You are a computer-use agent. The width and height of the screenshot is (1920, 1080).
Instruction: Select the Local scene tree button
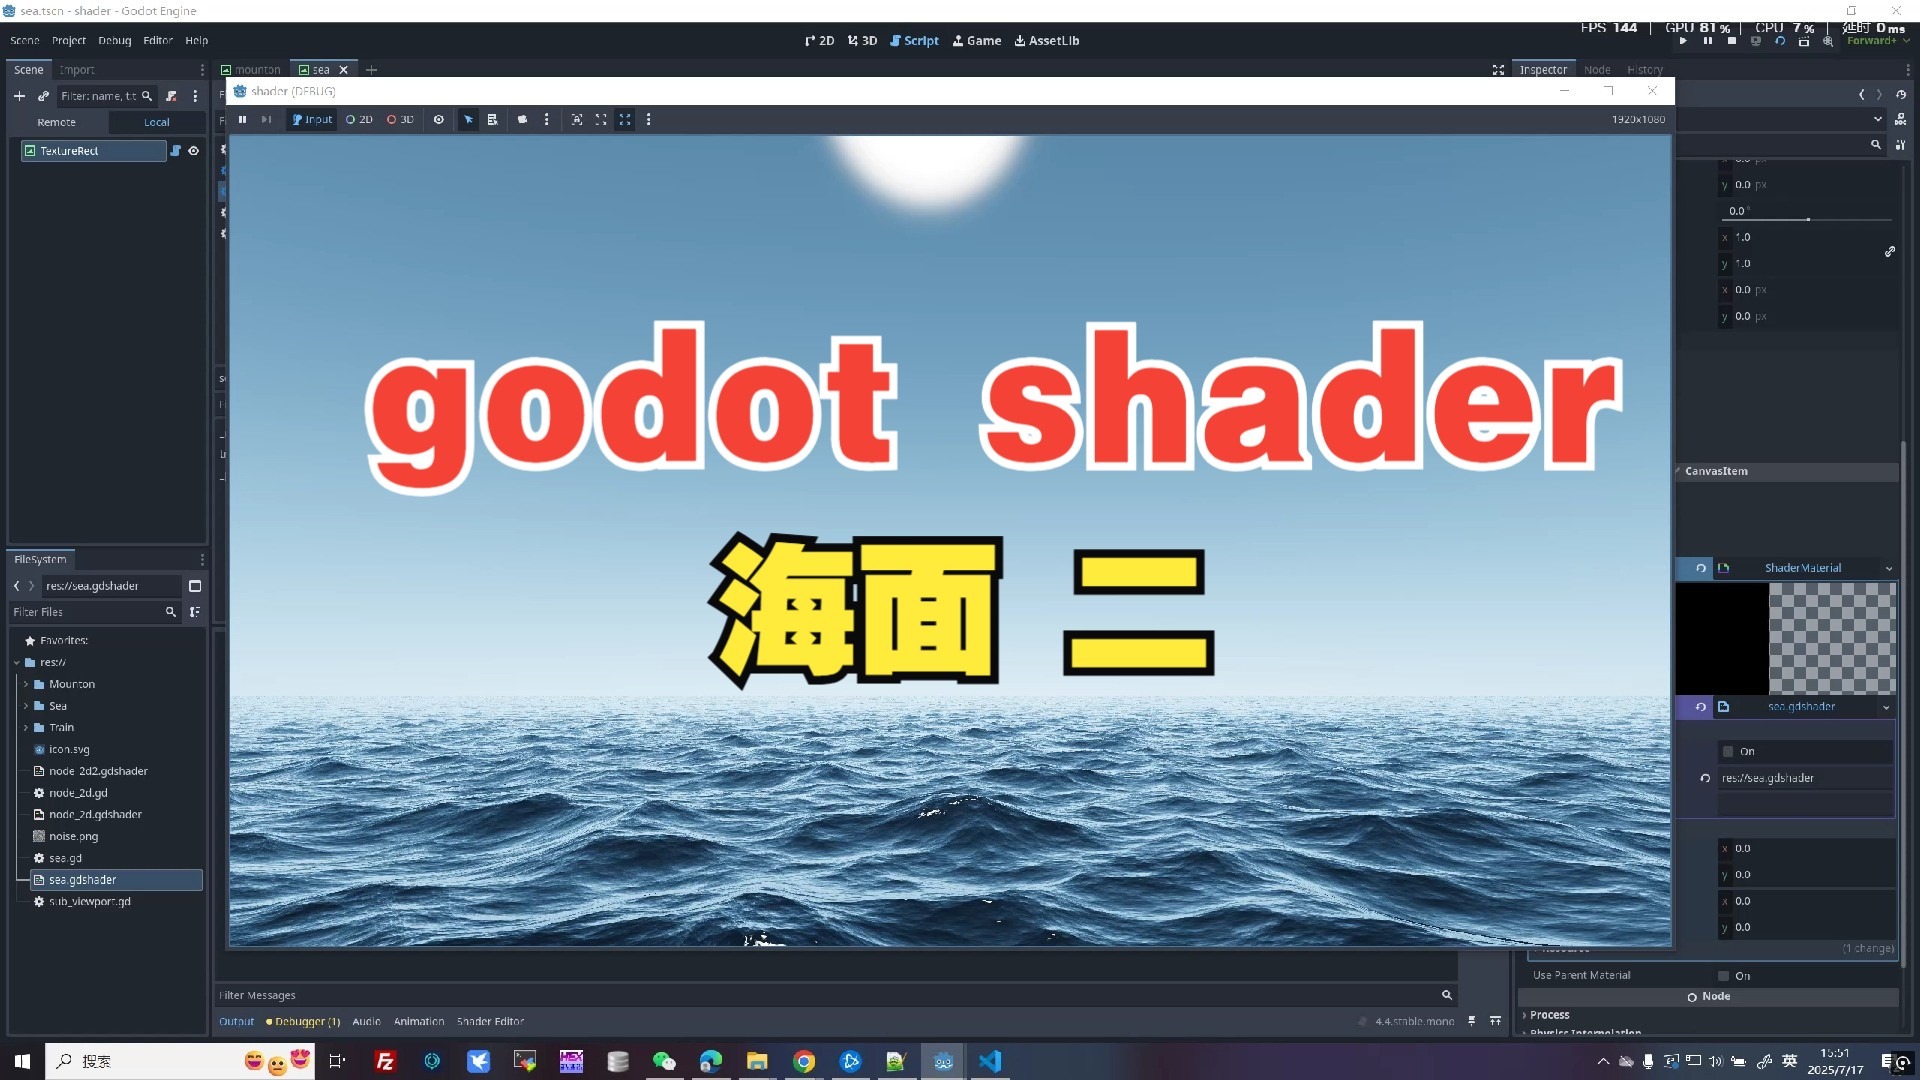pos(157,122)
